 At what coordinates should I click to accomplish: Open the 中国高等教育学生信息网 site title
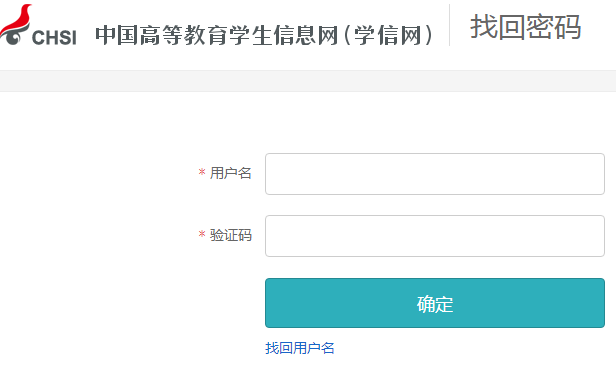coord(217,35)
